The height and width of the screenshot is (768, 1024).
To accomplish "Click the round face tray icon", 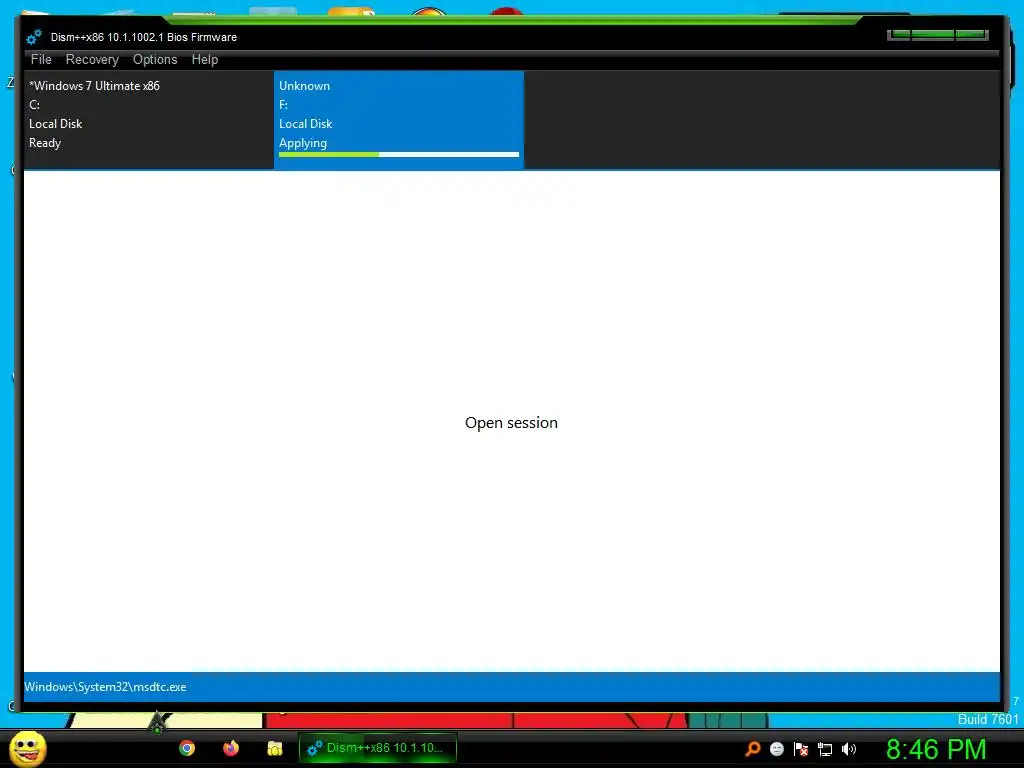I will pos(776,749).
